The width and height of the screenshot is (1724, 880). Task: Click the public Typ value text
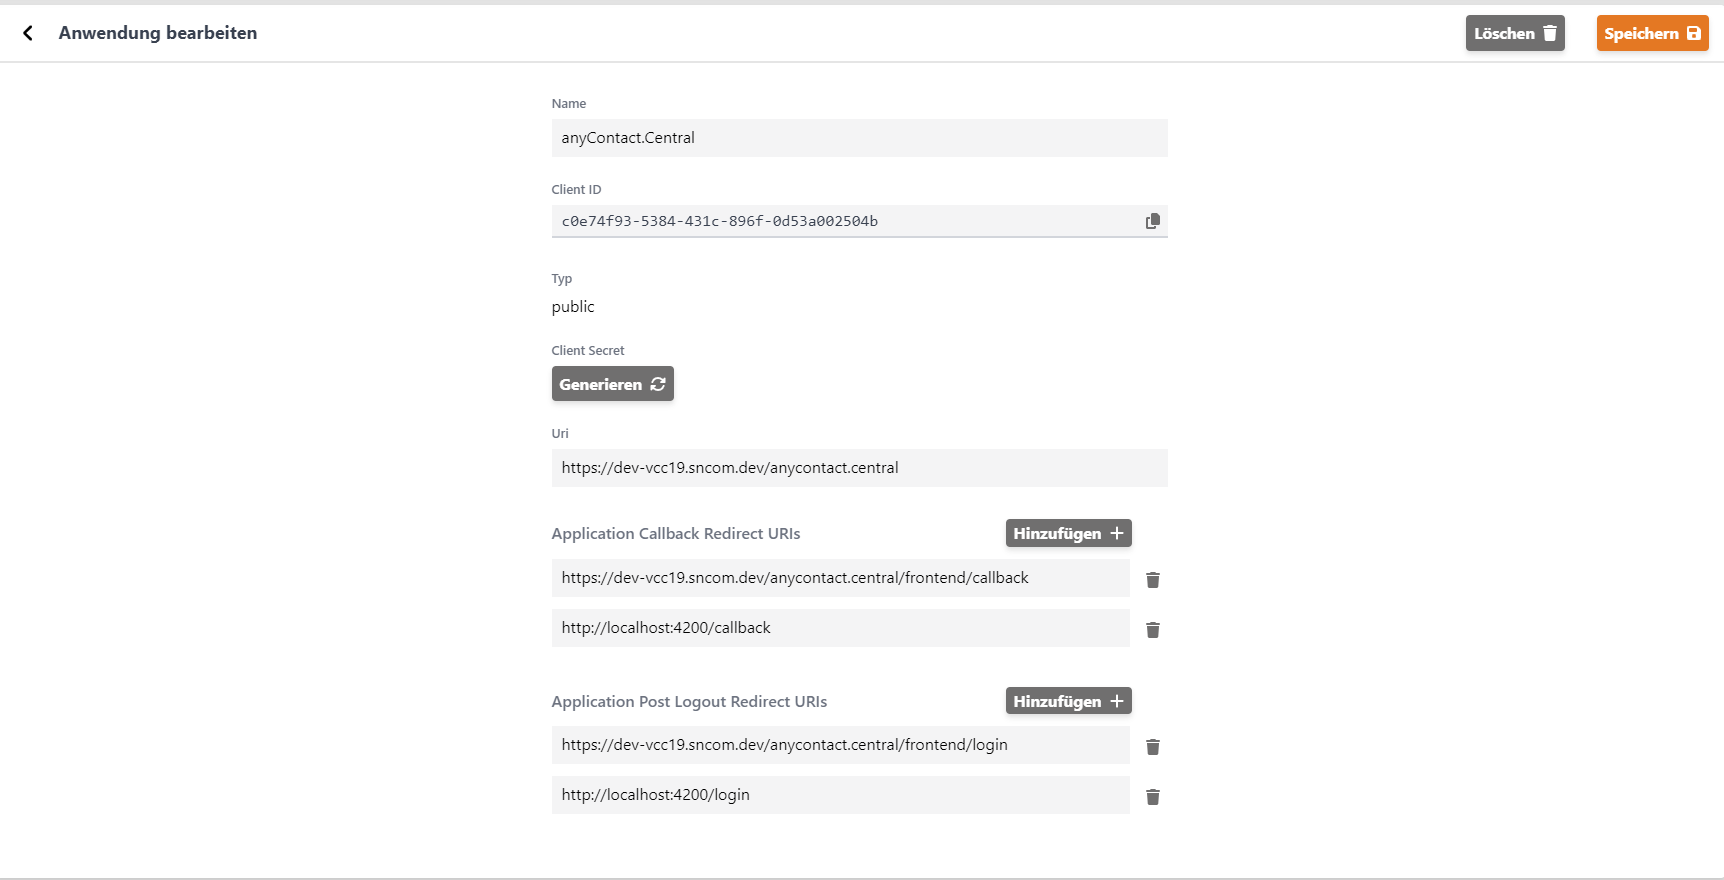(573, 307)
